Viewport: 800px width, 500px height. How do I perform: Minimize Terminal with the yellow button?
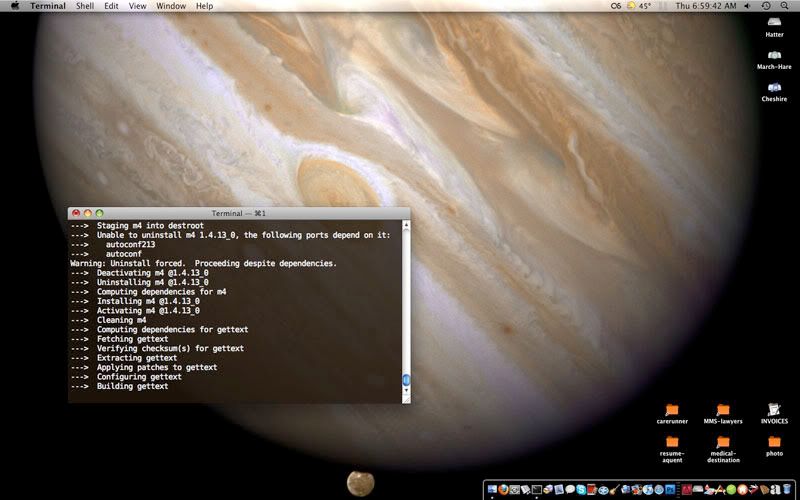coord(88,213)
